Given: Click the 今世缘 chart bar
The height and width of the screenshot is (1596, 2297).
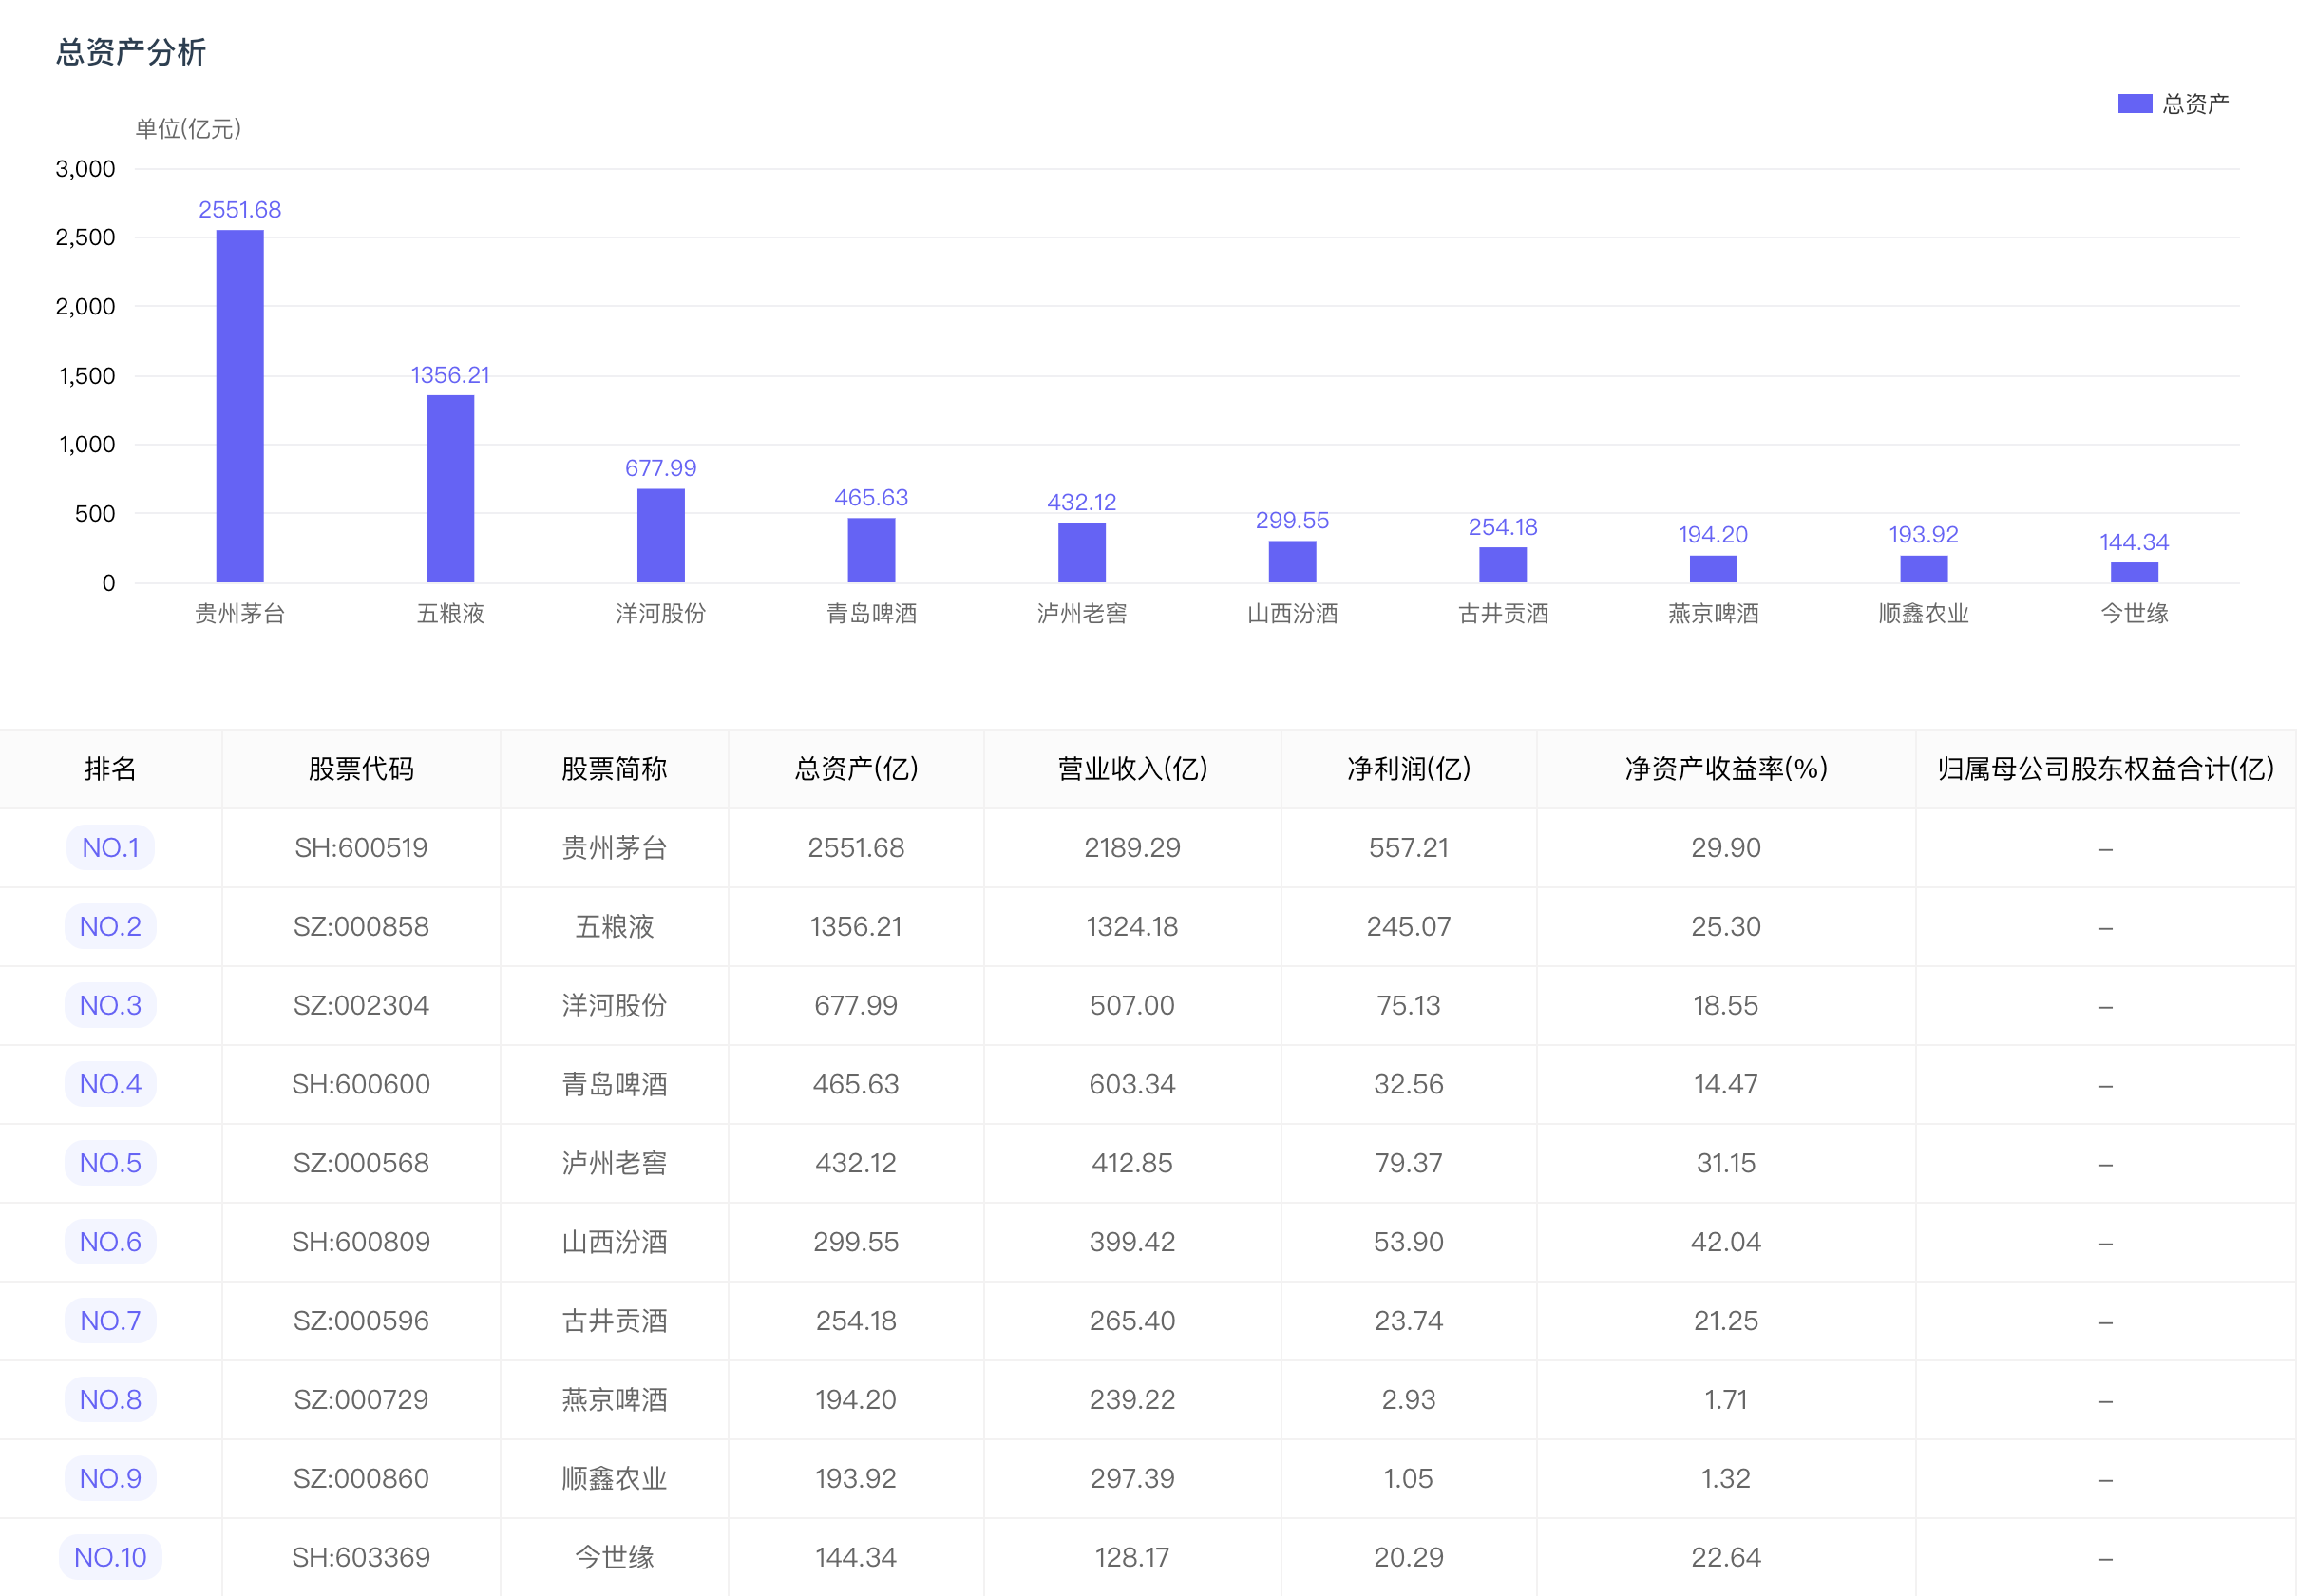Looking at the screenshot, I should tap(2135, 572).
